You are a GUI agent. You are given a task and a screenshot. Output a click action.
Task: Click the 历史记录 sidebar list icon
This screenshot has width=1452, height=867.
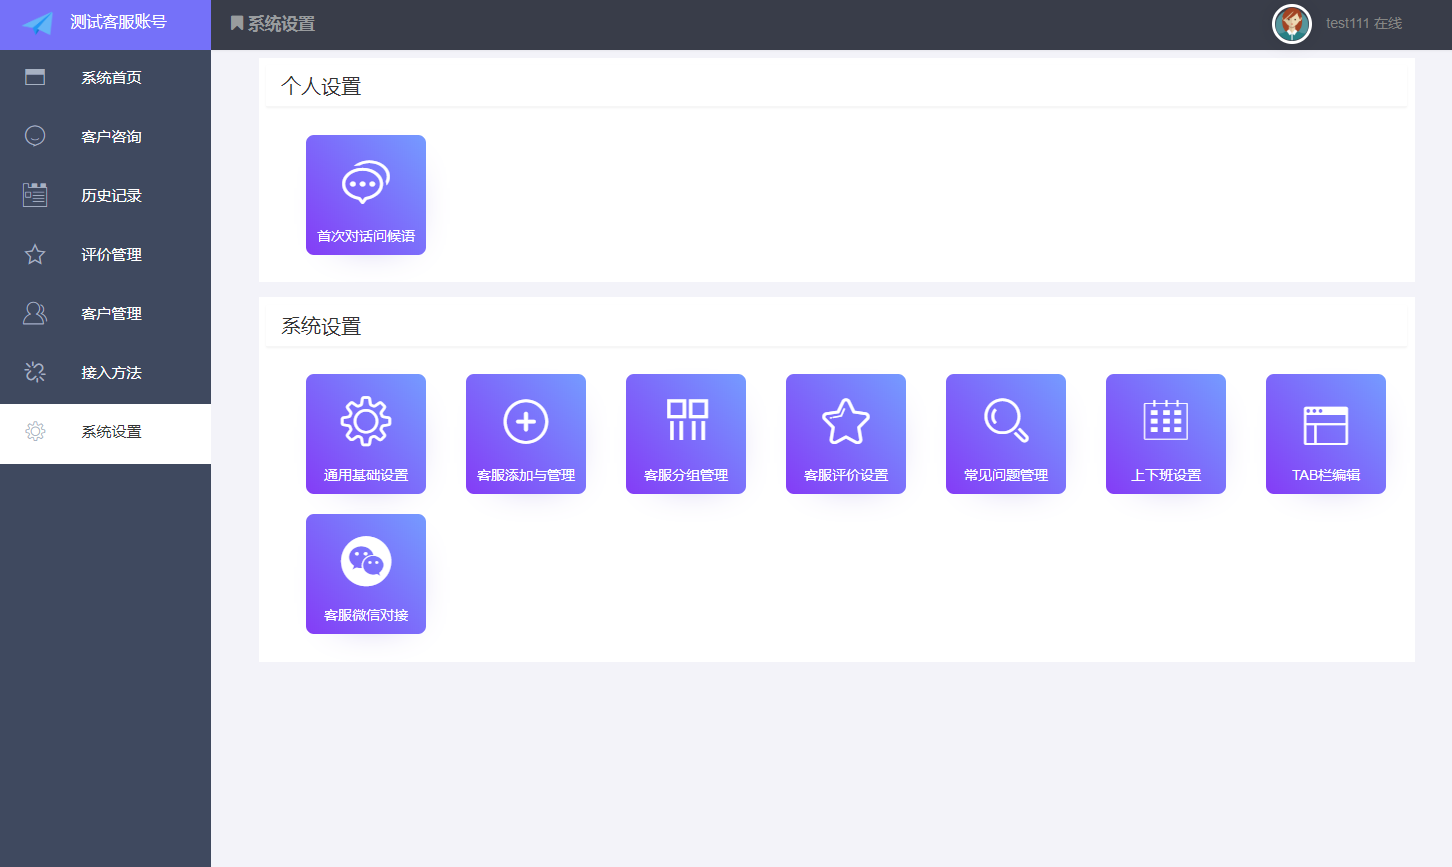click(x=35, y=195)
